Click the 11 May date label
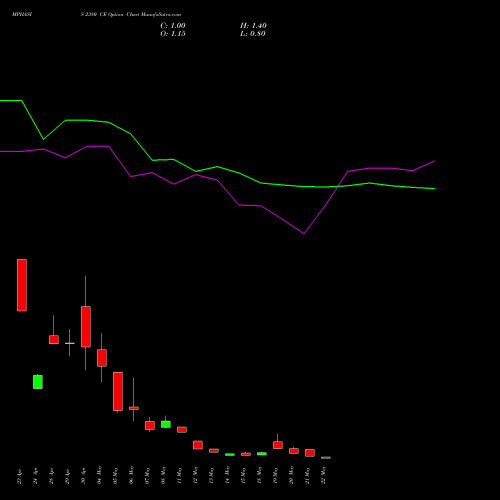The width and height of the screenshot is (500, 500). [179, 476]
